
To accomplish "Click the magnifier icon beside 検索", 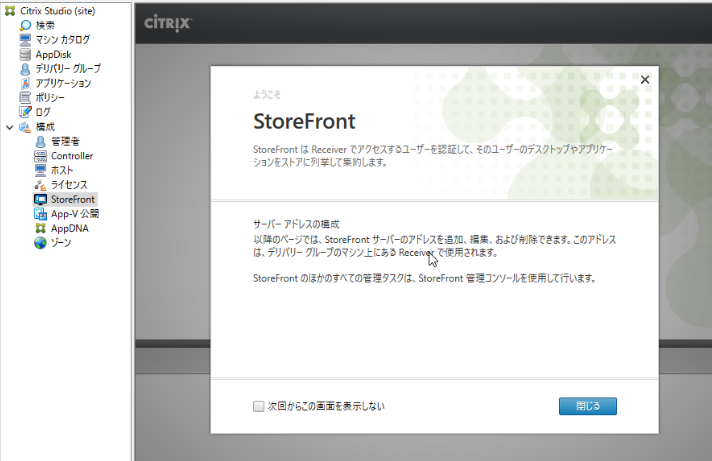I will (25, 25).
